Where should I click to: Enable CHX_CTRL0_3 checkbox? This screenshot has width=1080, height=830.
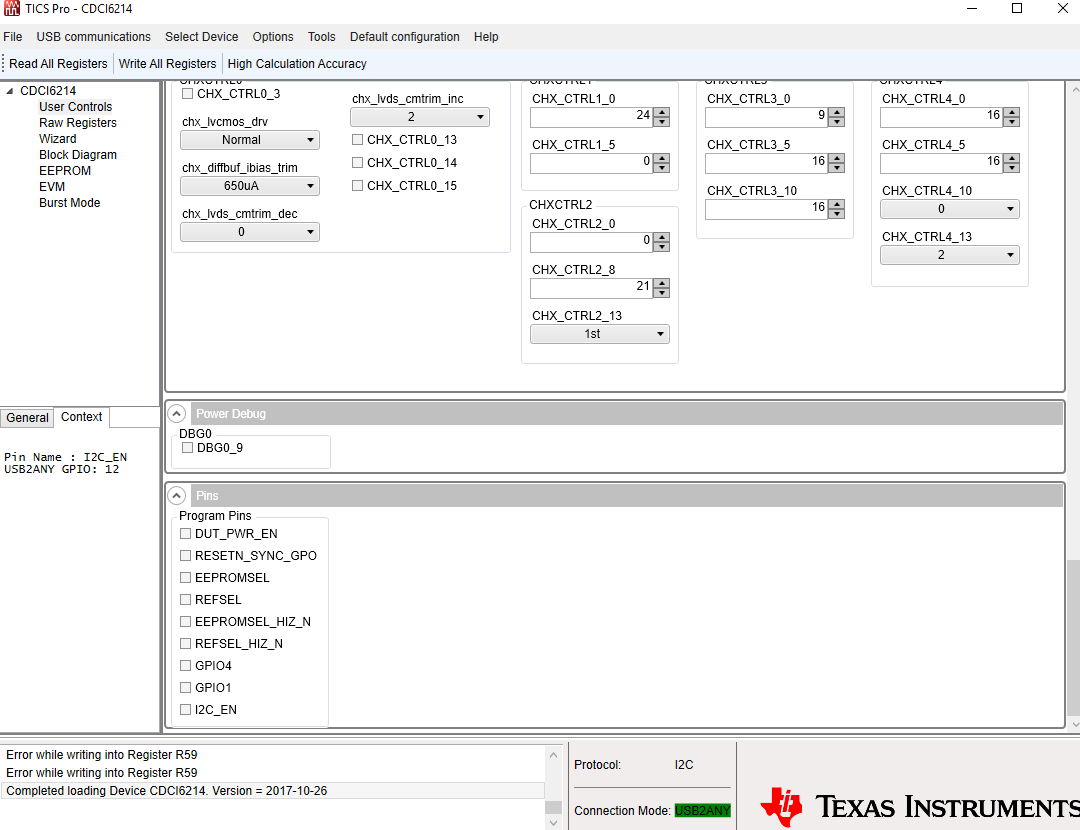[x=187, y=94]
